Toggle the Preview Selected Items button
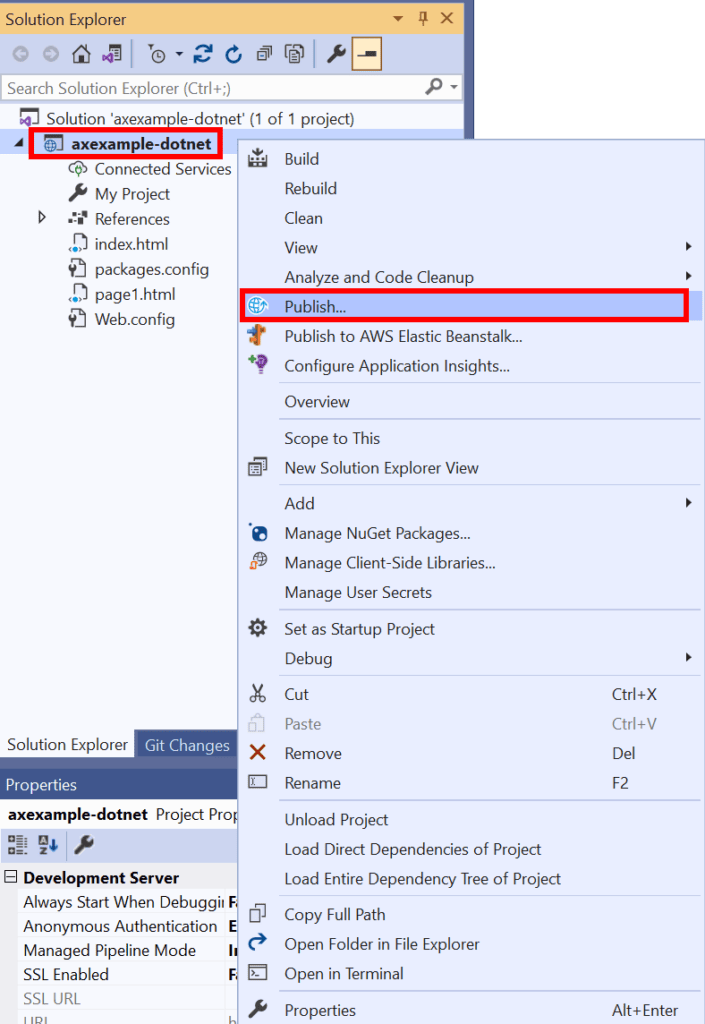Image resolution: width=705 pixels, height=1024 pixels. tap(366, 54)
